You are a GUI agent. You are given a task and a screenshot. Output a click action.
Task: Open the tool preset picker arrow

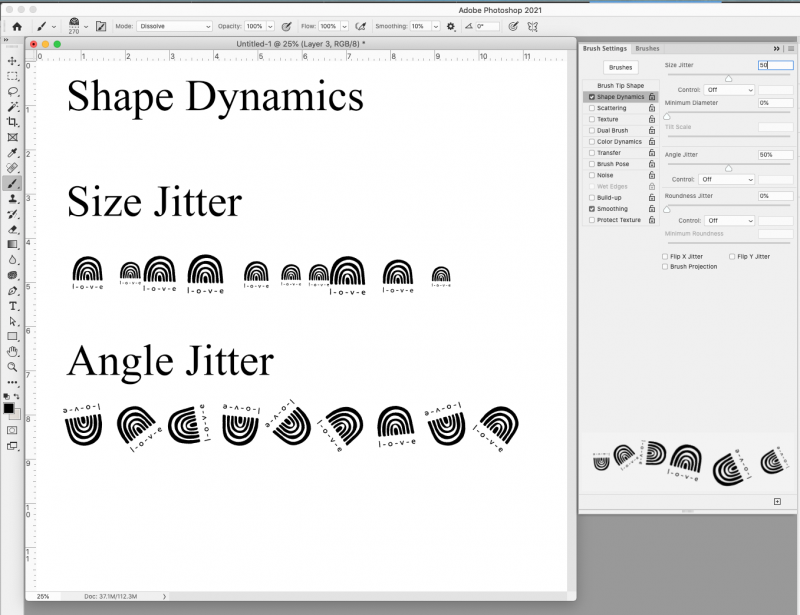54,27
